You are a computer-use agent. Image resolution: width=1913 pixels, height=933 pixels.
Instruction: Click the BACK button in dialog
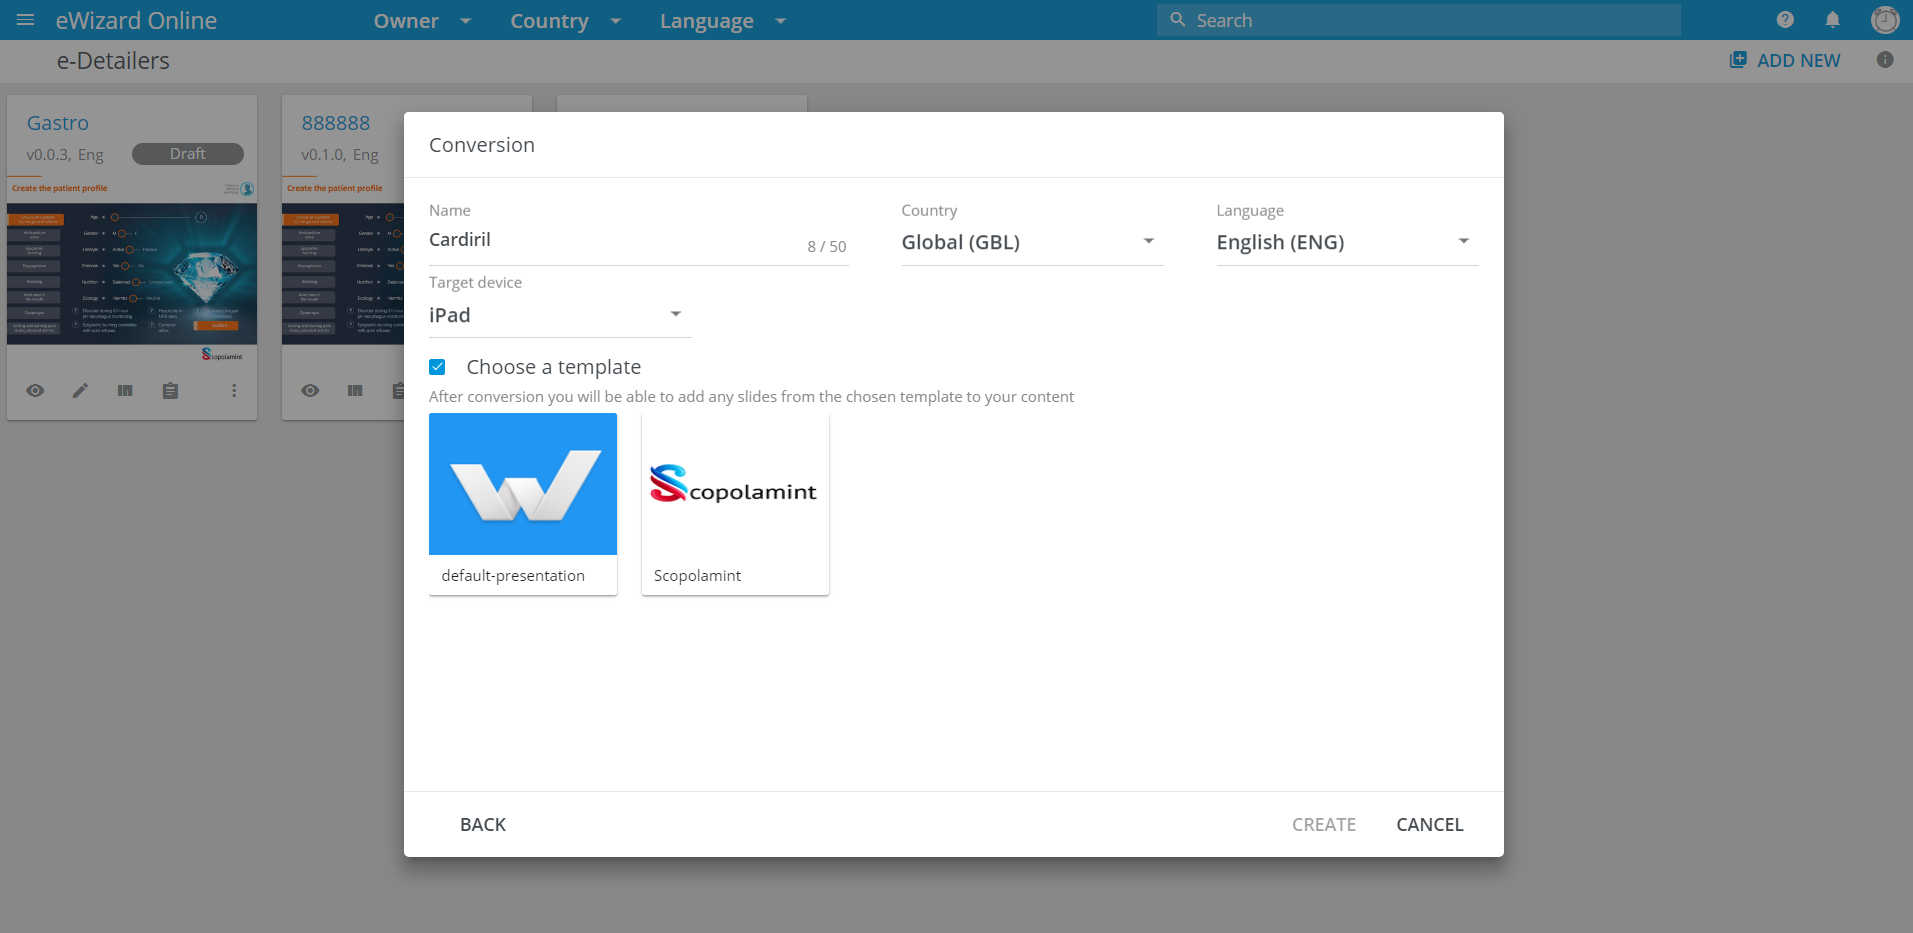click(x=483, y=825)
